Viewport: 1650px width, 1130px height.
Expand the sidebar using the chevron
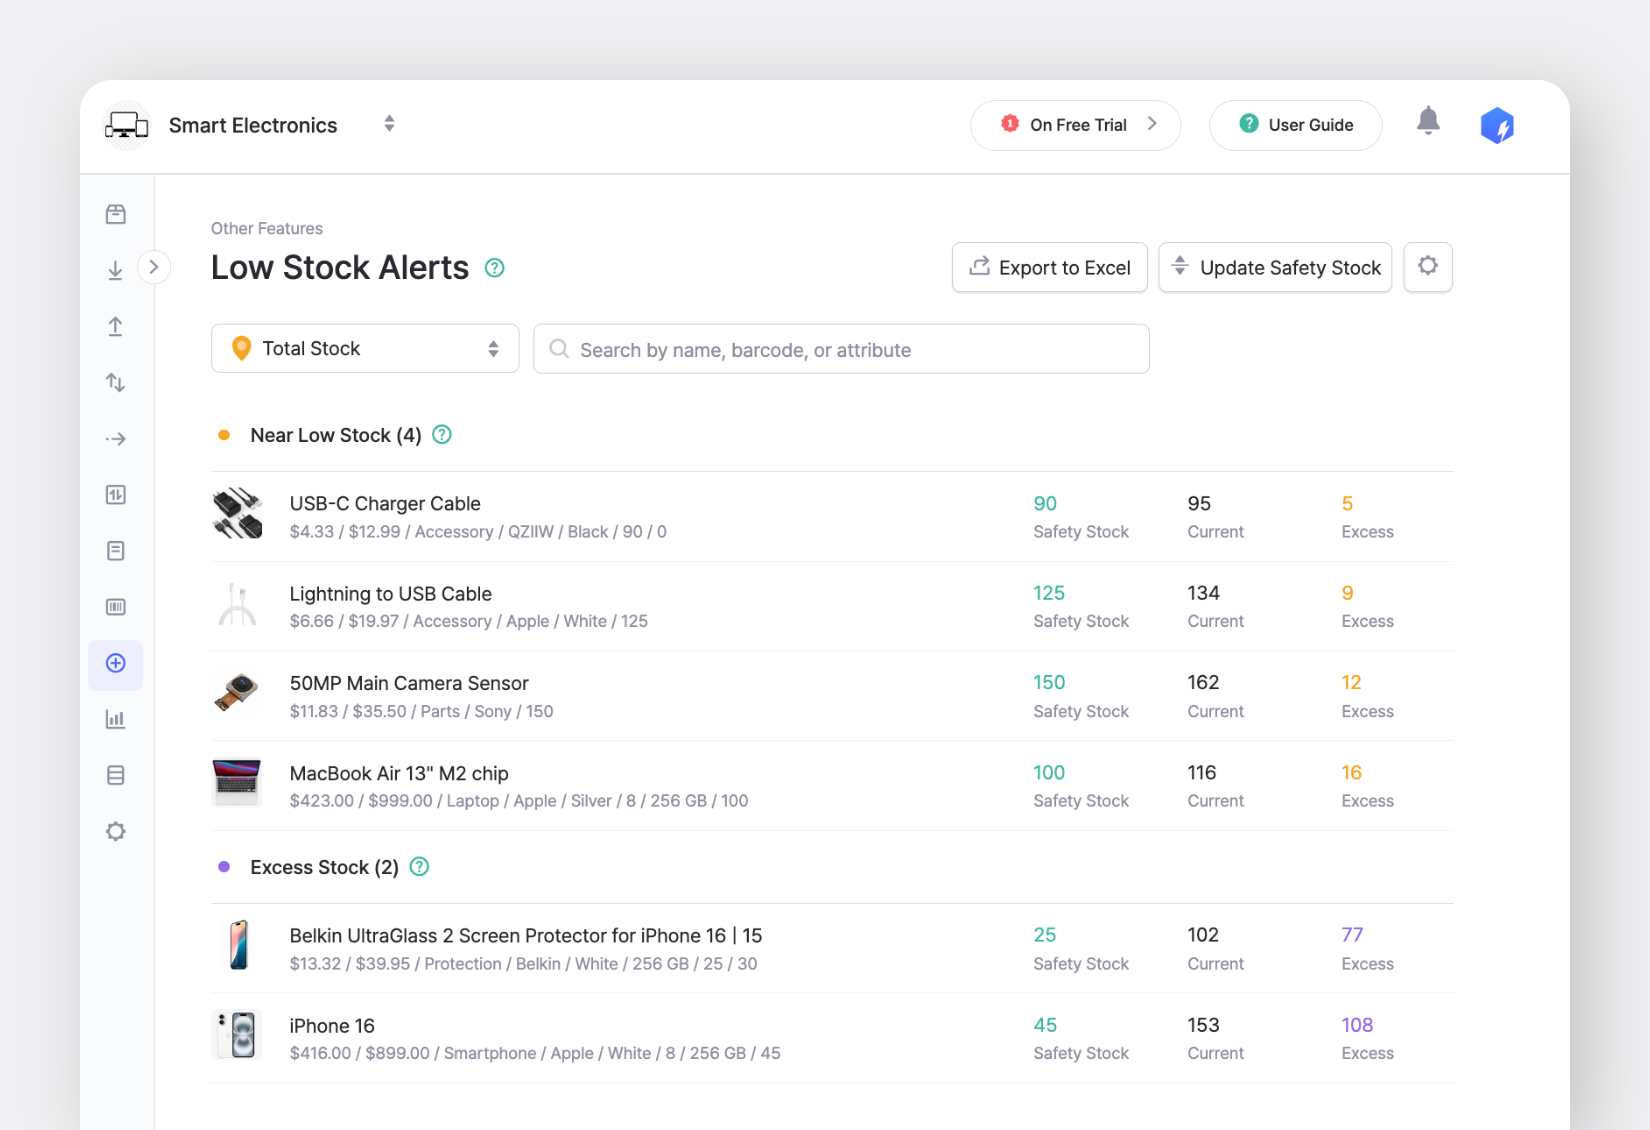pyautogui.click(x=155, y=267)
